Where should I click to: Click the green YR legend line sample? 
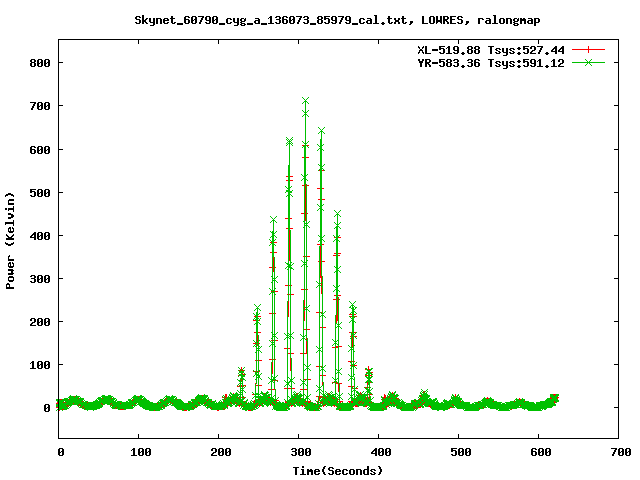tap(588, 62)
